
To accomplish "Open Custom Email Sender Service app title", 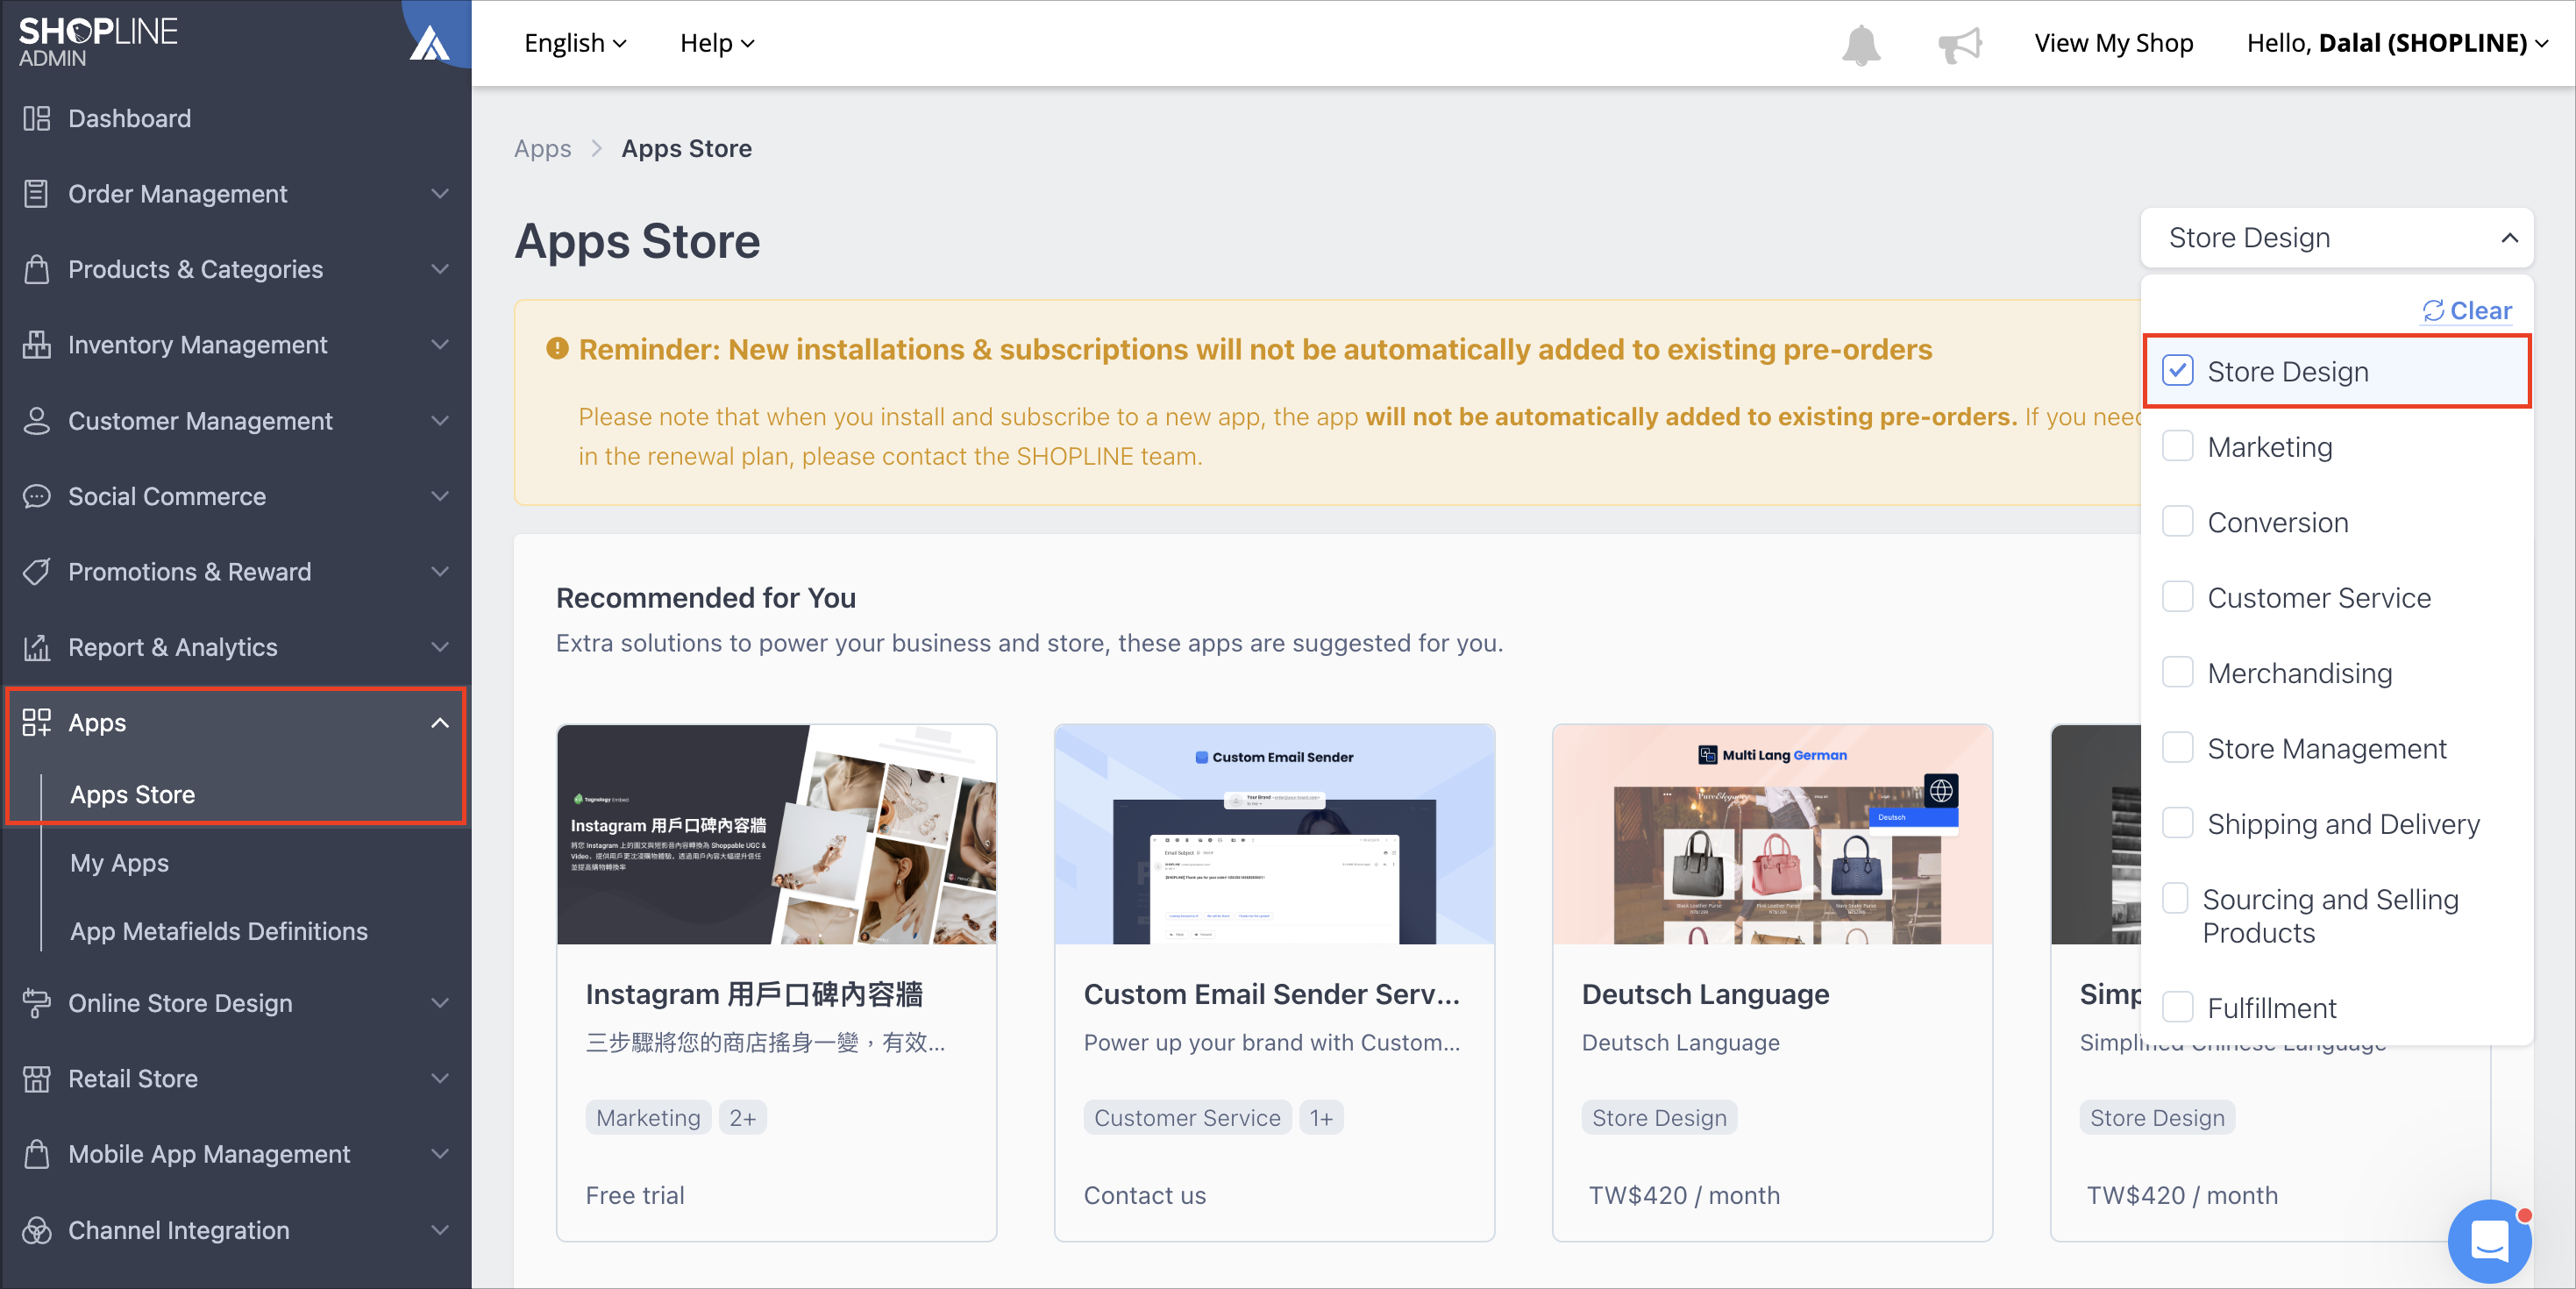I will point(1271,994).
